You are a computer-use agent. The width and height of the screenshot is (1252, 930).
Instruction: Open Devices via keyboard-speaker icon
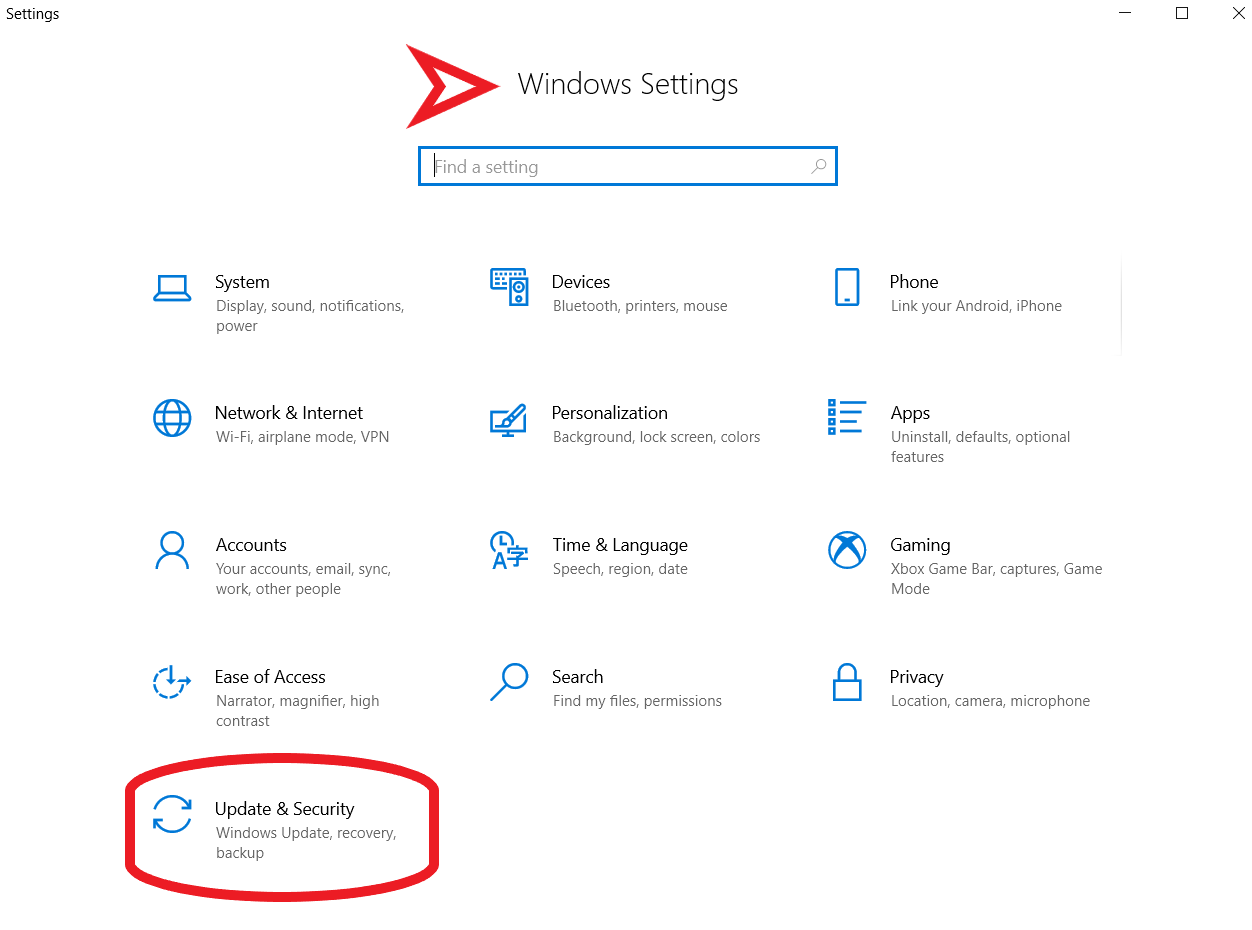coord(509,287)
